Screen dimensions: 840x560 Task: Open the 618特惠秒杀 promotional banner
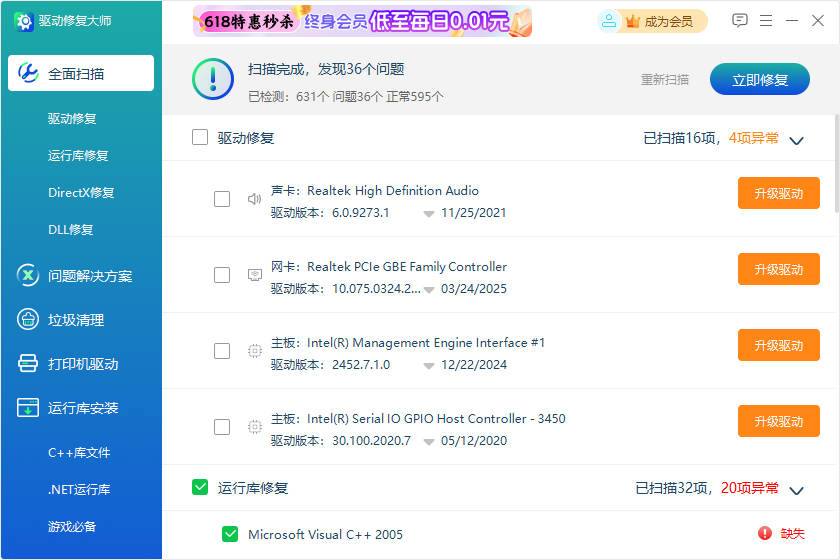[362, 21]
